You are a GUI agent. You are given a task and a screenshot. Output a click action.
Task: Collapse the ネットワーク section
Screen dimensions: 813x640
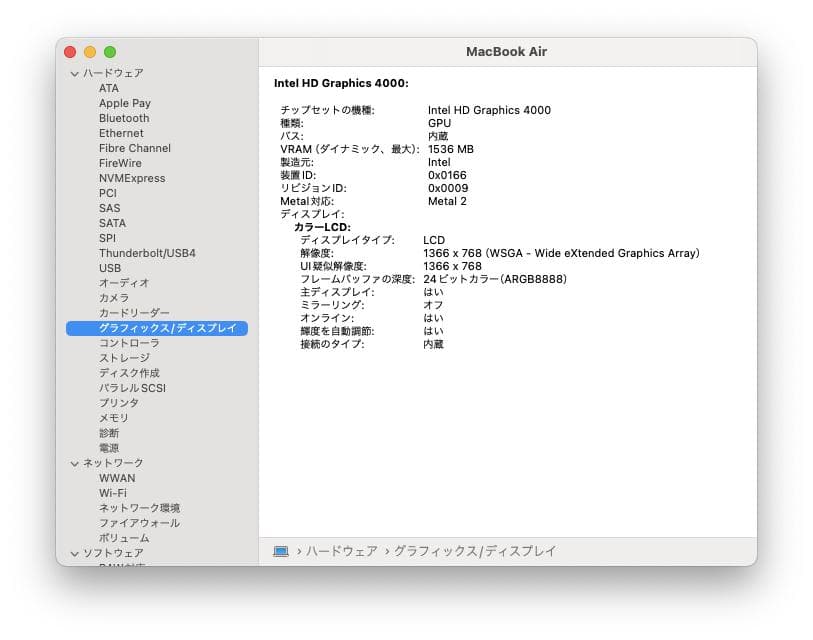[74, 463]
